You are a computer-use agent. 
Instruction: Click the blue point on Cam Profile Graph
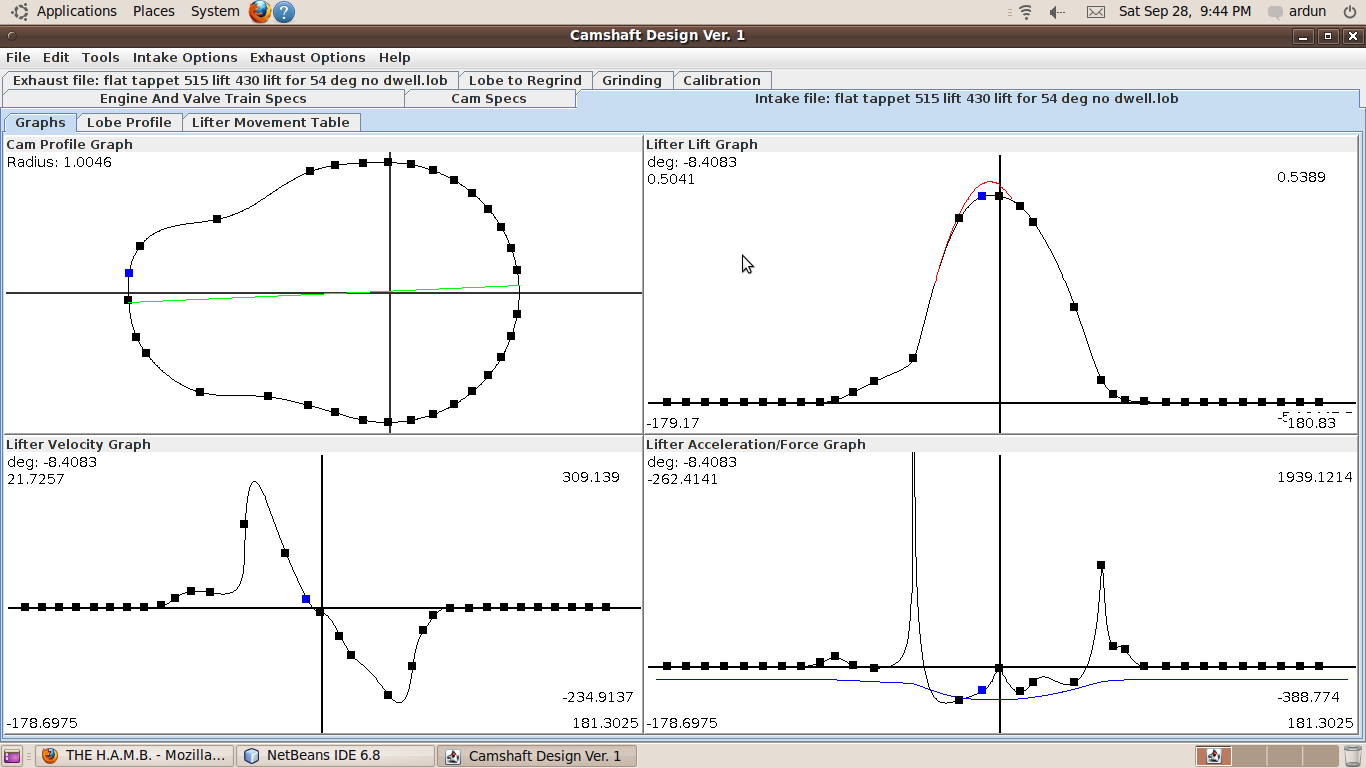(129, 273)
